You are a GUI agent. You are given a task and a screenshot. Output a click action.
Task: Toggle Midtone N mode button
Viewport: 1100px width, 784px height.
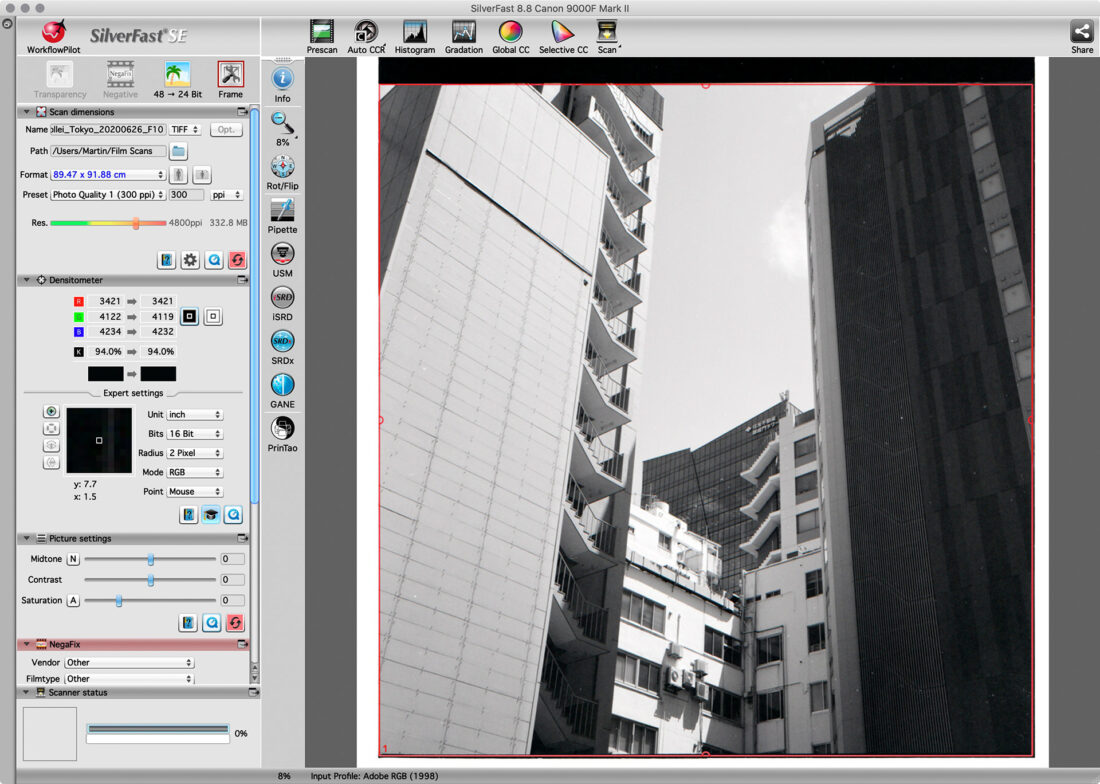click(73, 559)
